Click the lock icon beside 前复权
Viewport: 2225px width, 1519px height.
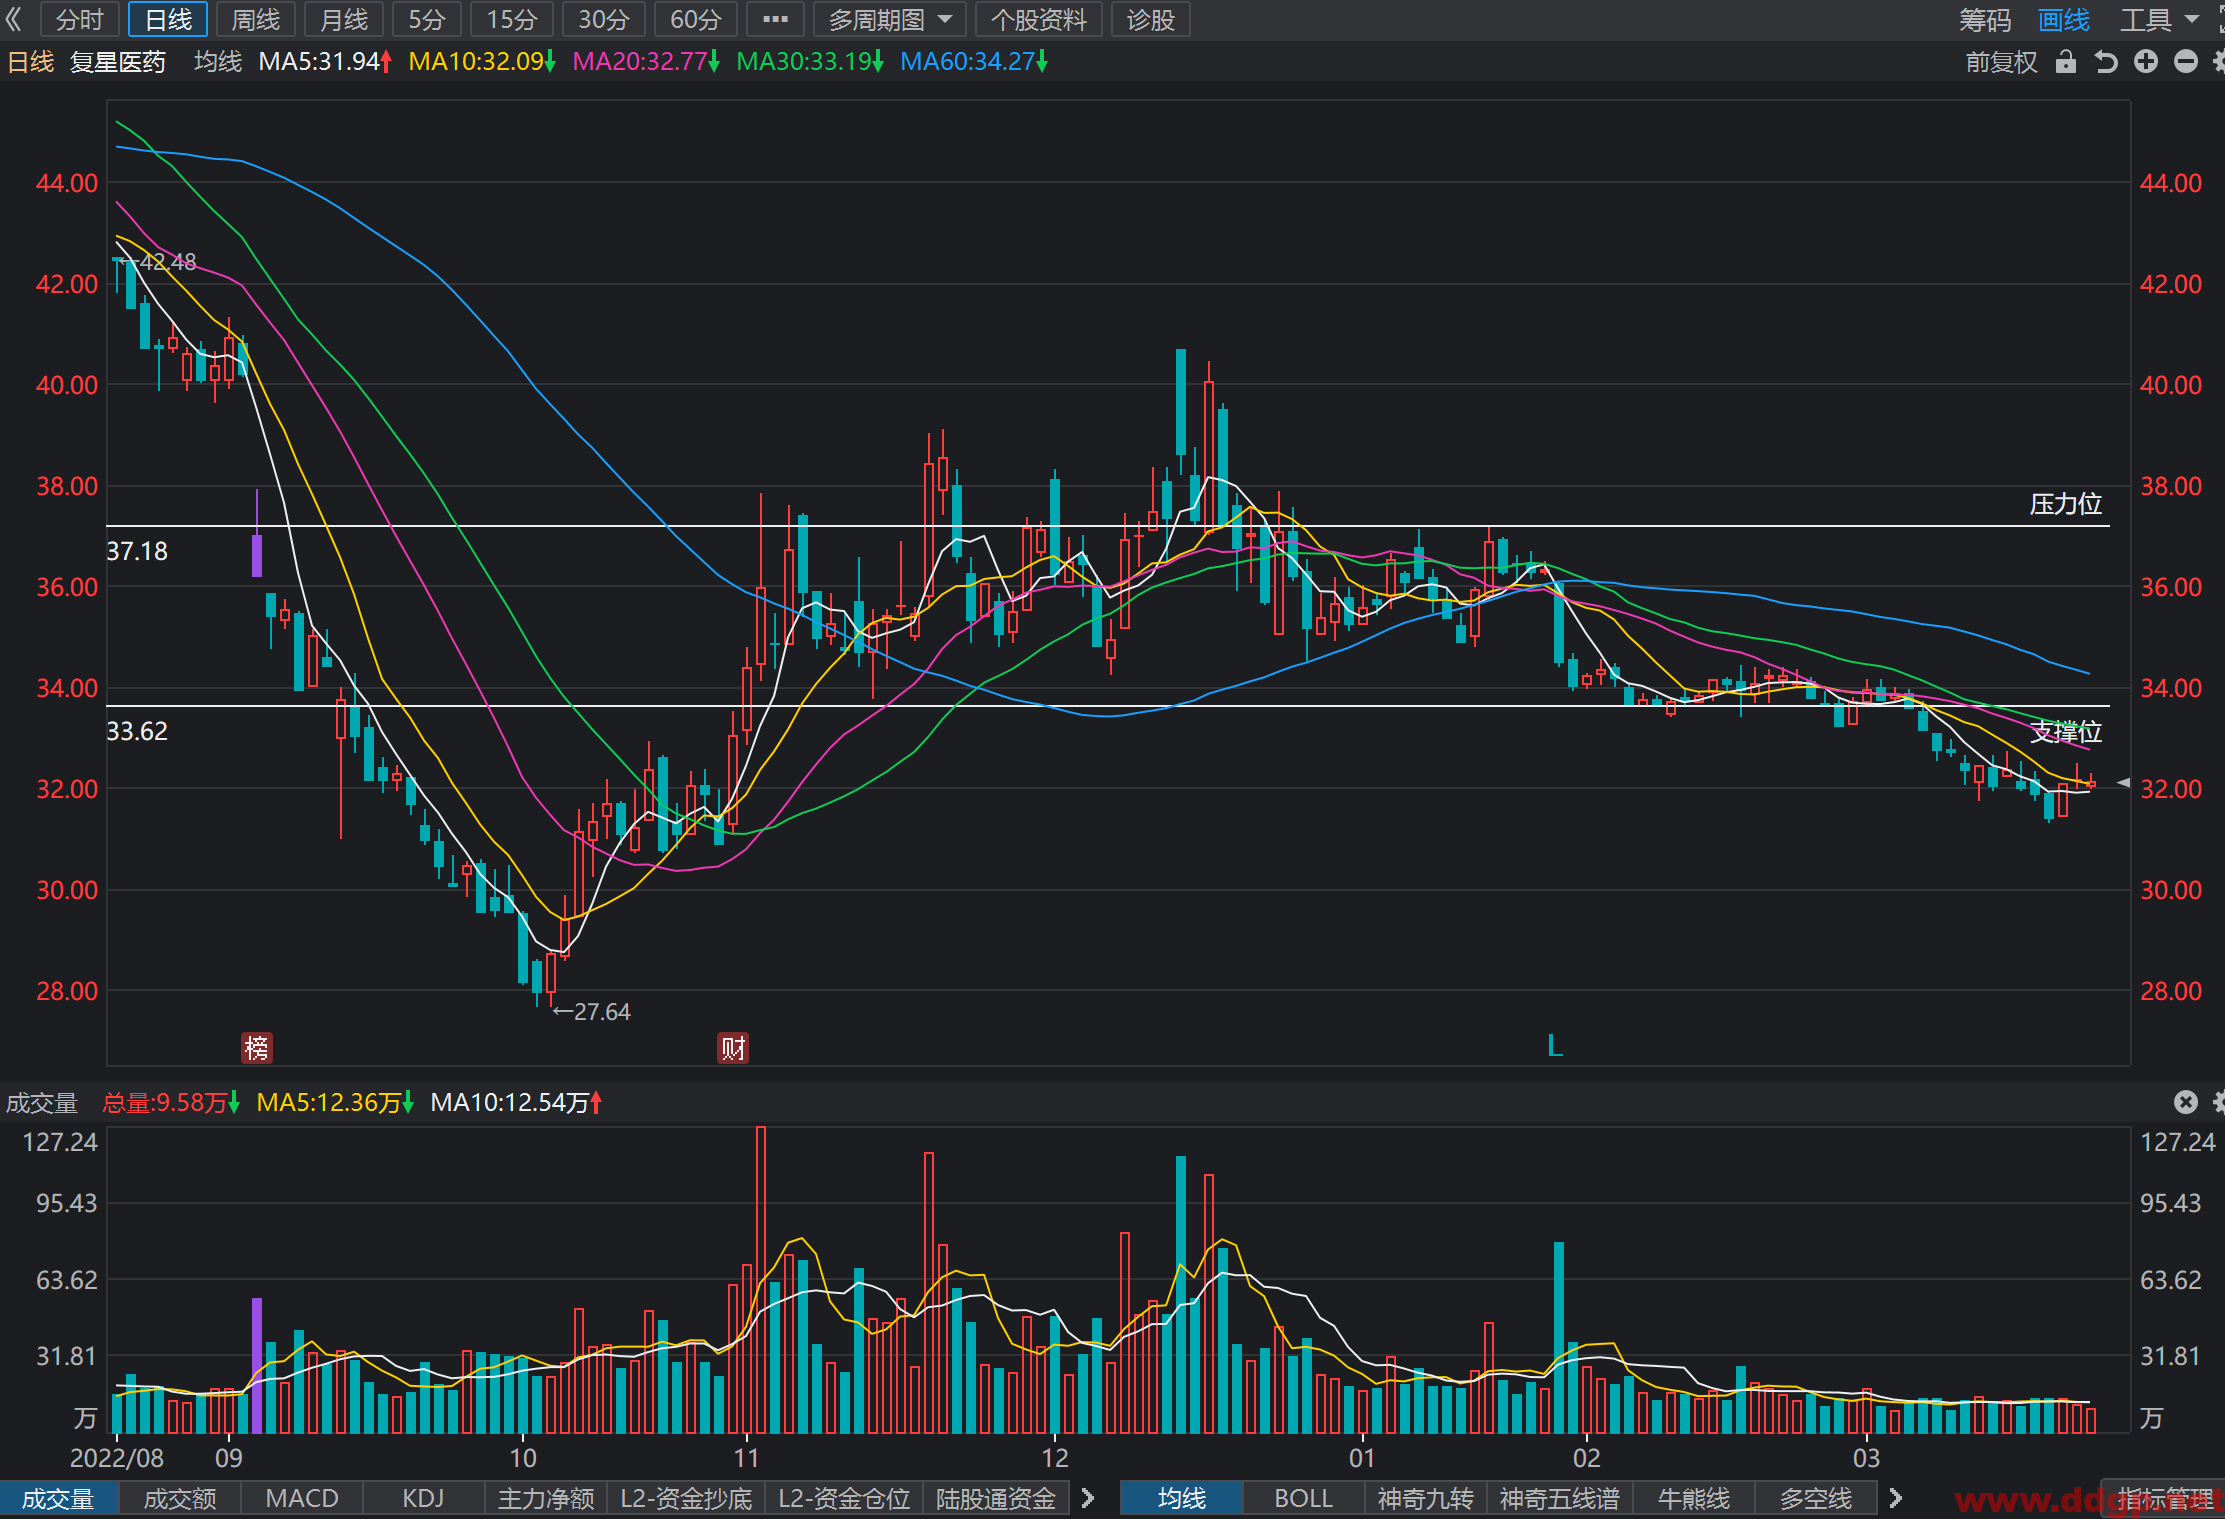click(2065, 62)
